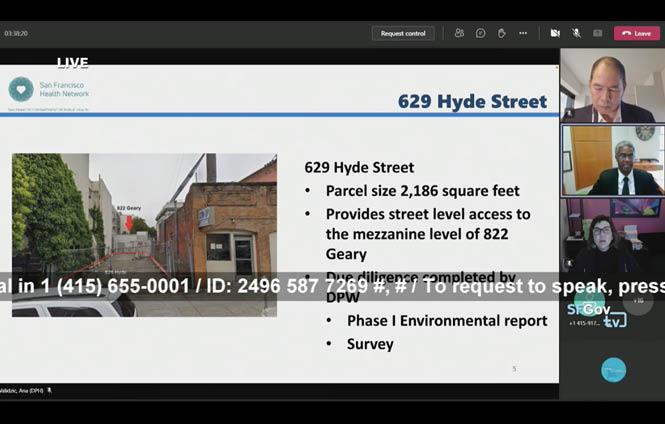The width and height of the screenshot is (665, 428).
Task: Click the "Survey" bullet text
Action: pos(370,344)
